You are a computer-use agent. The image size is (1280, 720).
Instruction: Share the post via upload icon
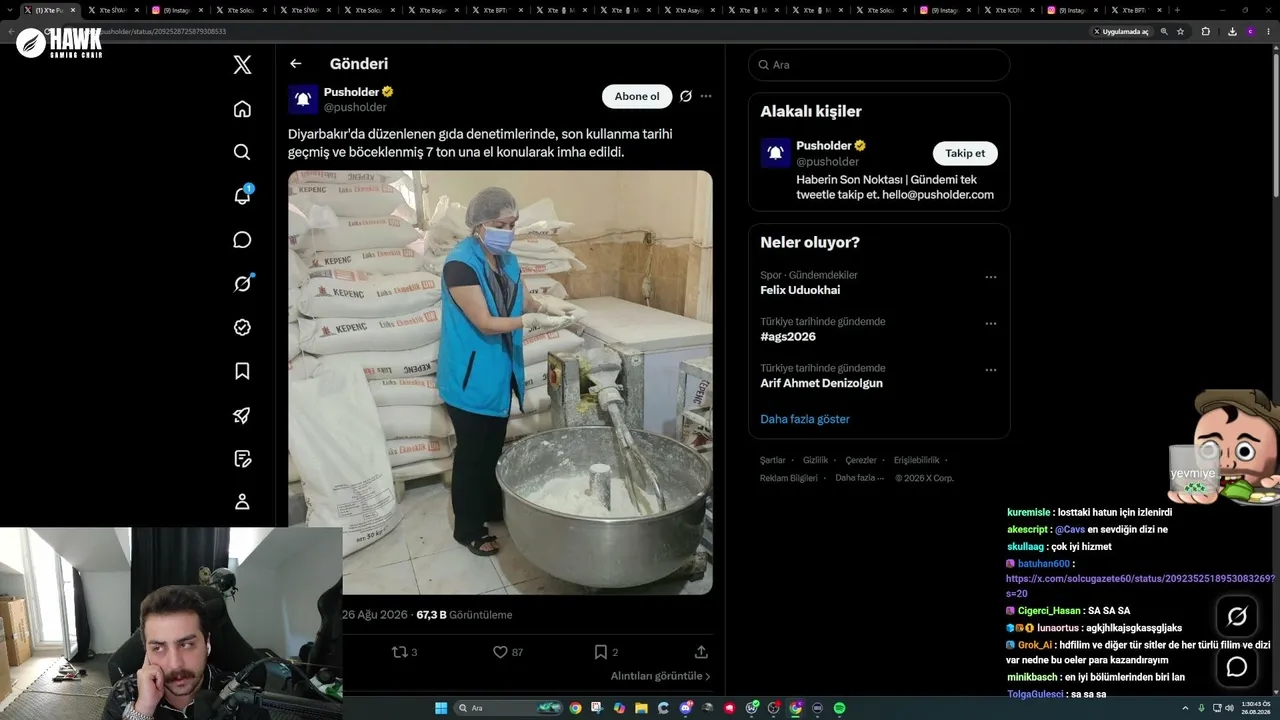click(701, 652)
